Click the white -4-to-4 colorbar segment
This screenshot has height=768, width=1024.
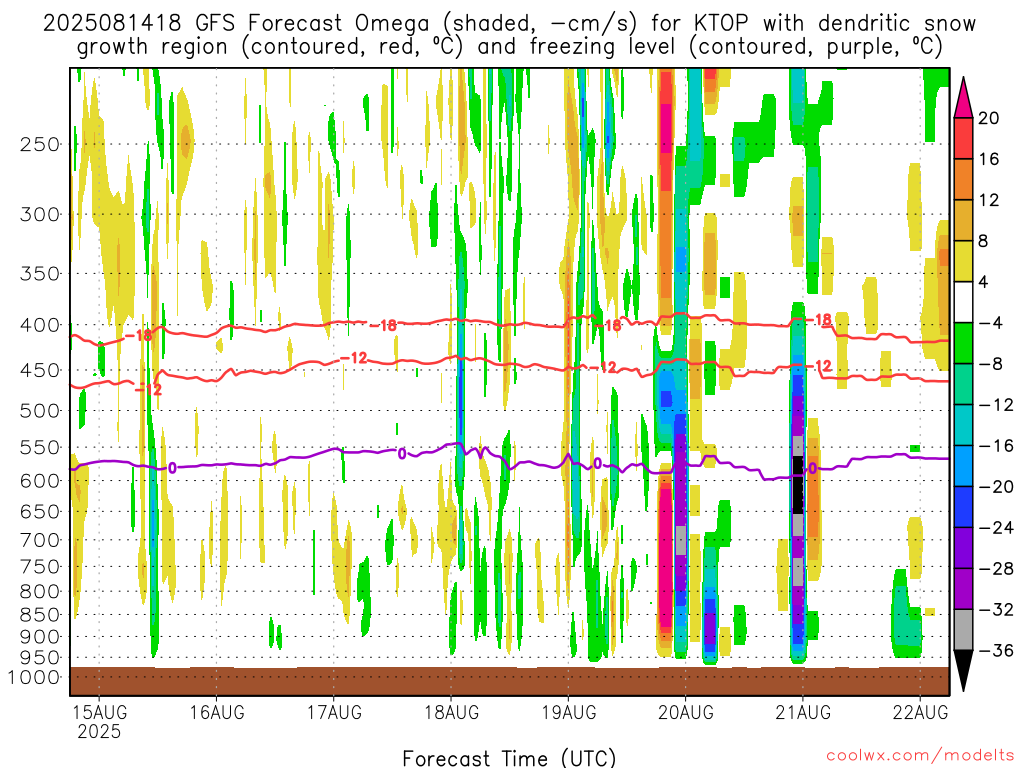(x=963, y=302)
